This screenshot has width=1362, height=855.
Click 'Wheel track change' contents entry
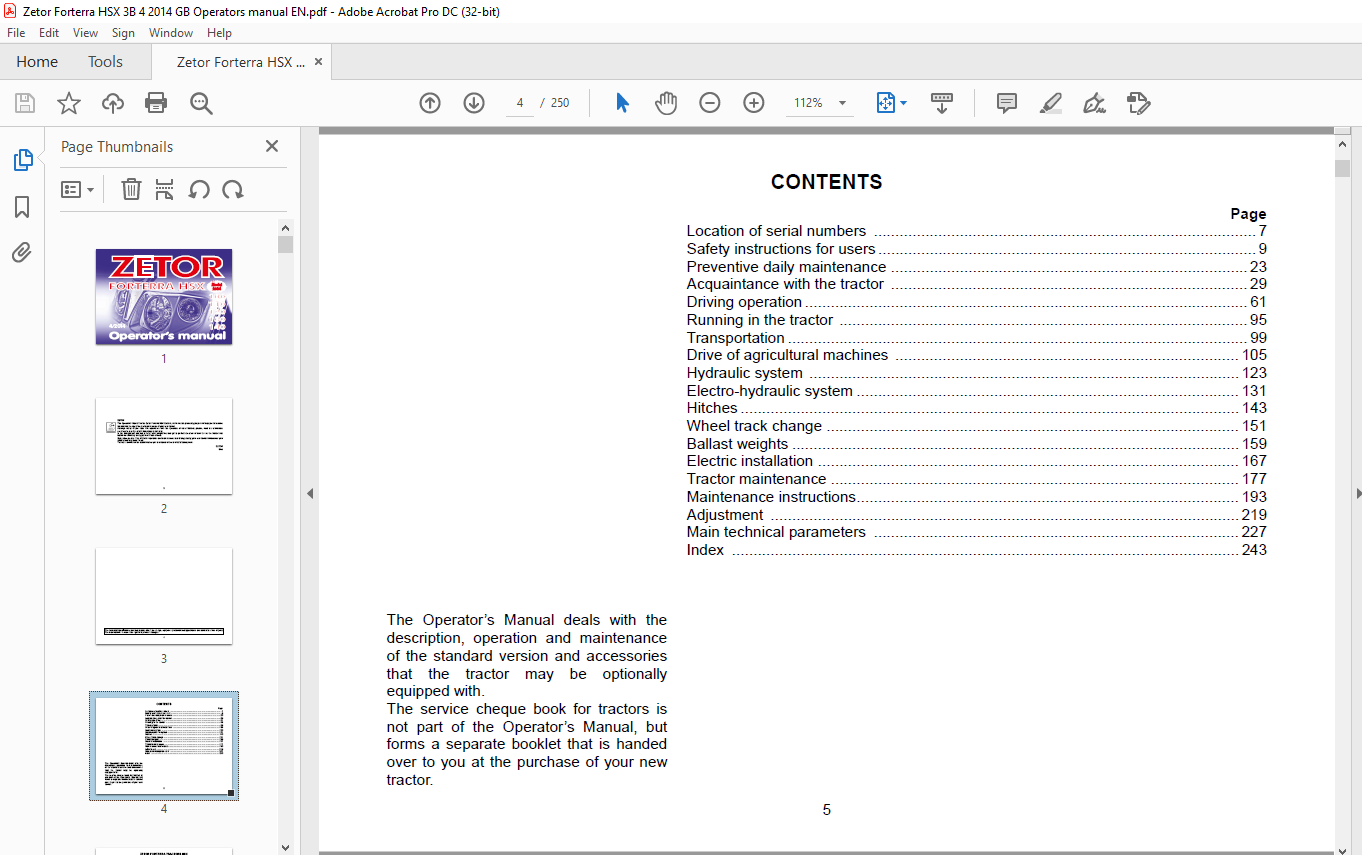(977, 426)
